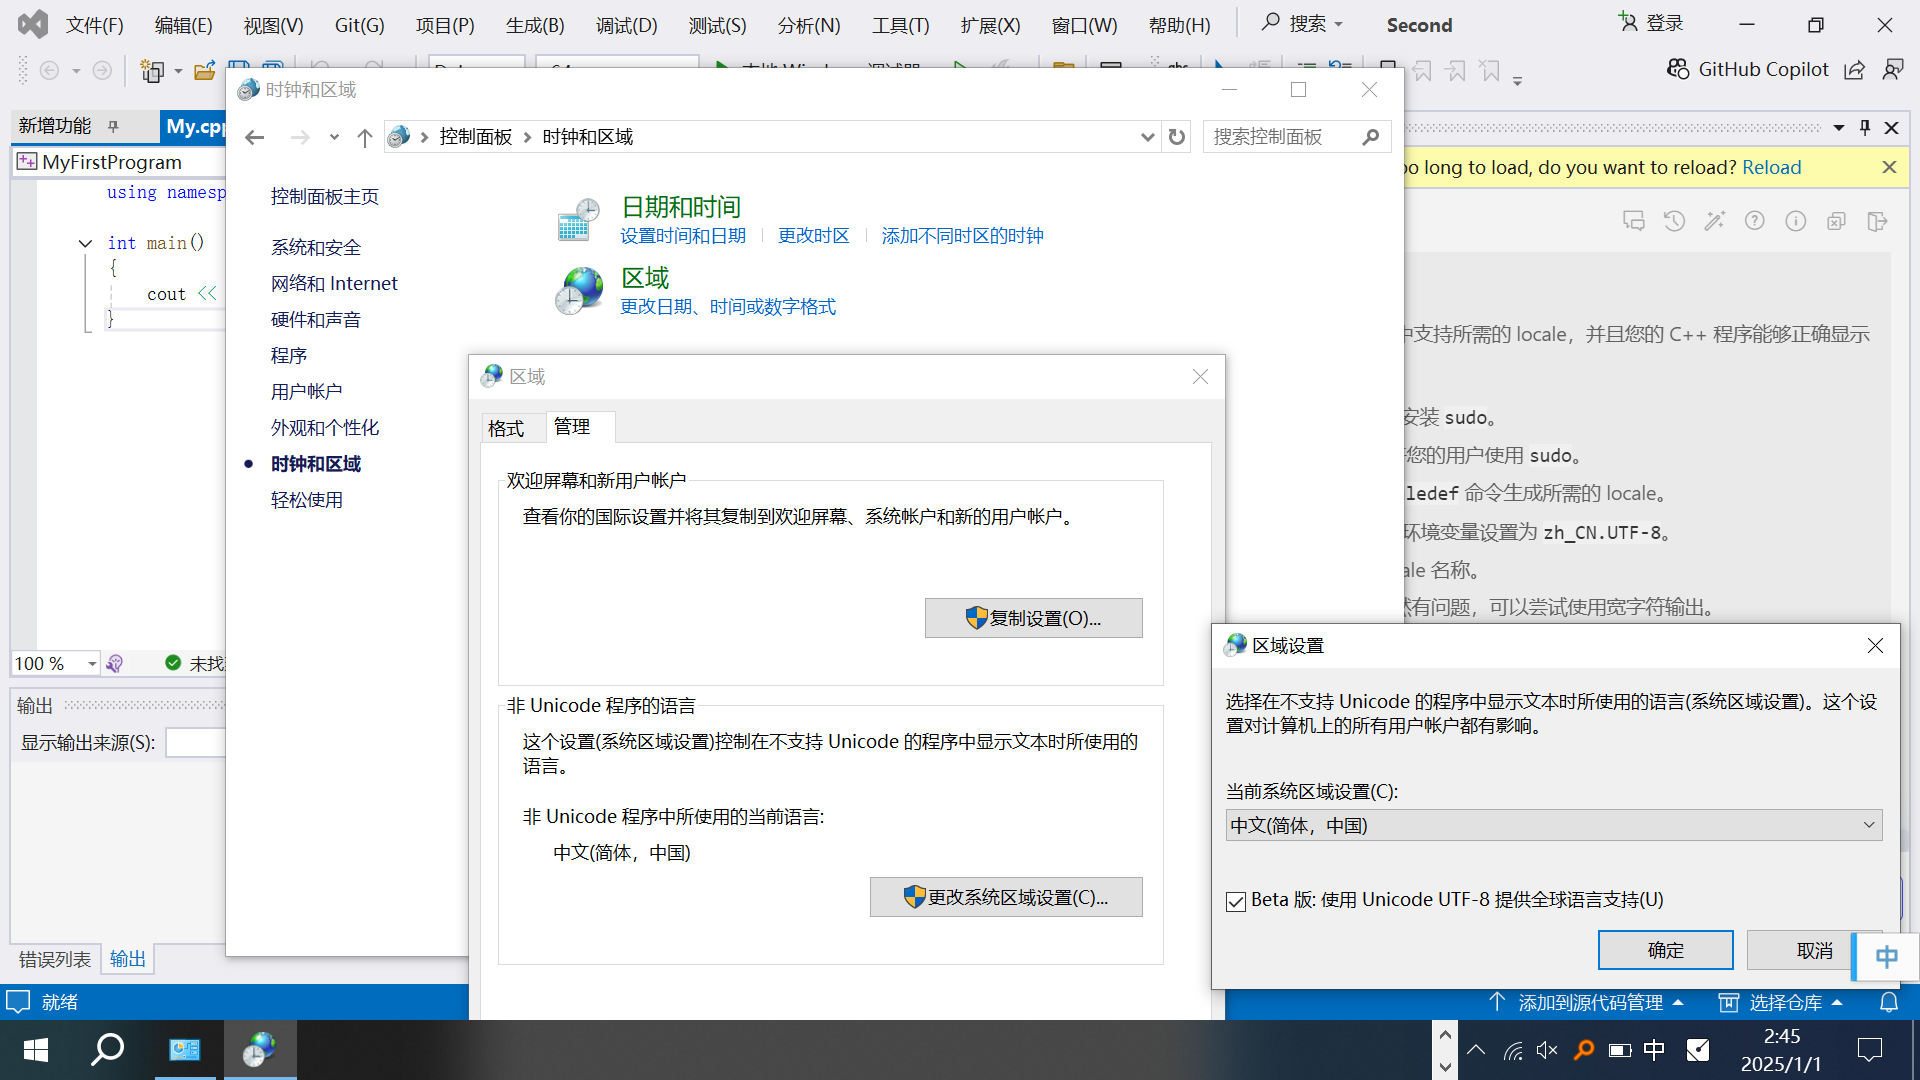The image size is (1920, 1080).
Task: Click the refresh icon in address bar
Action: 1177,137
